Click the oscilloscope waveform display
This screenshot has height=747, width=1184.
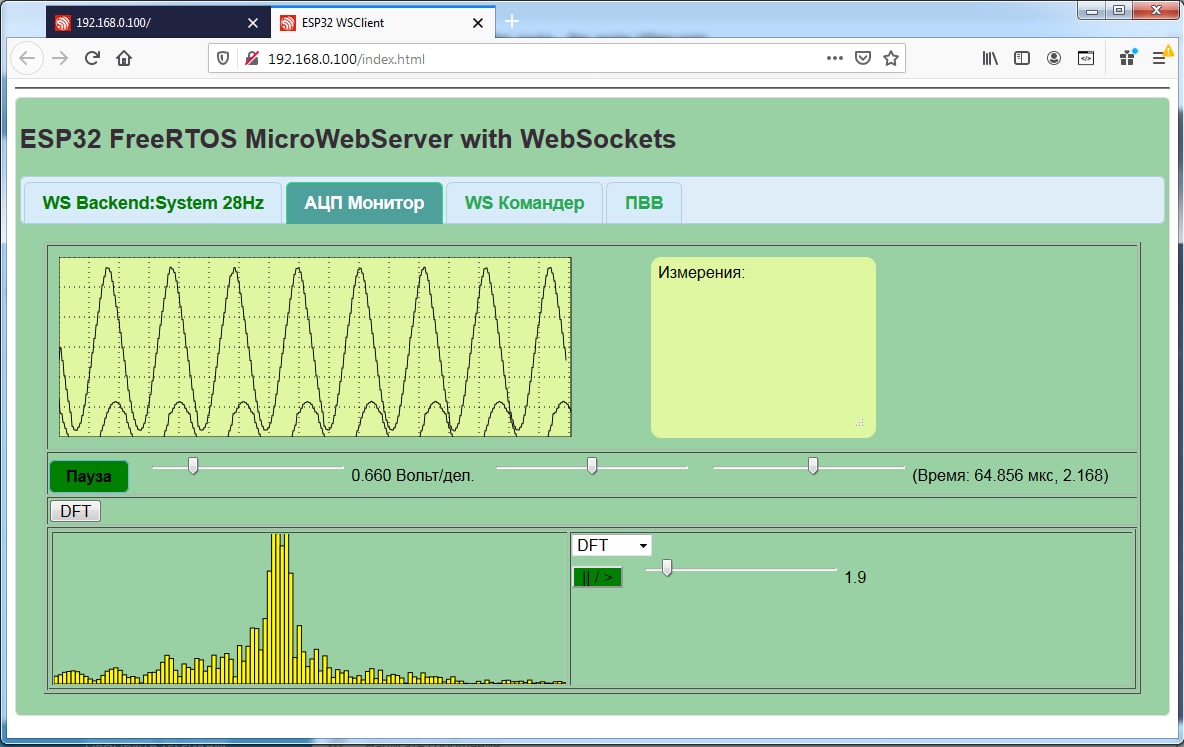[316, 347]
